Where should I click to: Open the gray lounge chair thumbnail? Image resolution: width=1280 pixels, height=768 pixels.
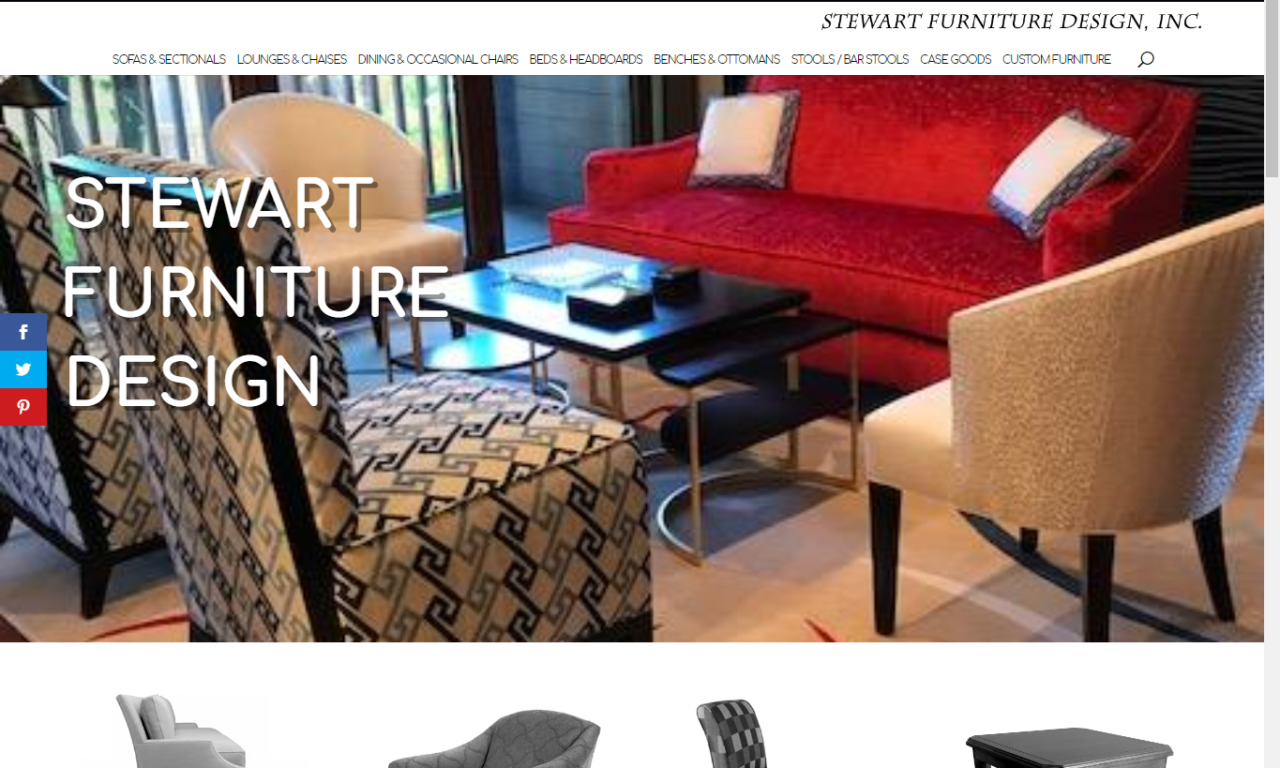click(x=494, y=739)
